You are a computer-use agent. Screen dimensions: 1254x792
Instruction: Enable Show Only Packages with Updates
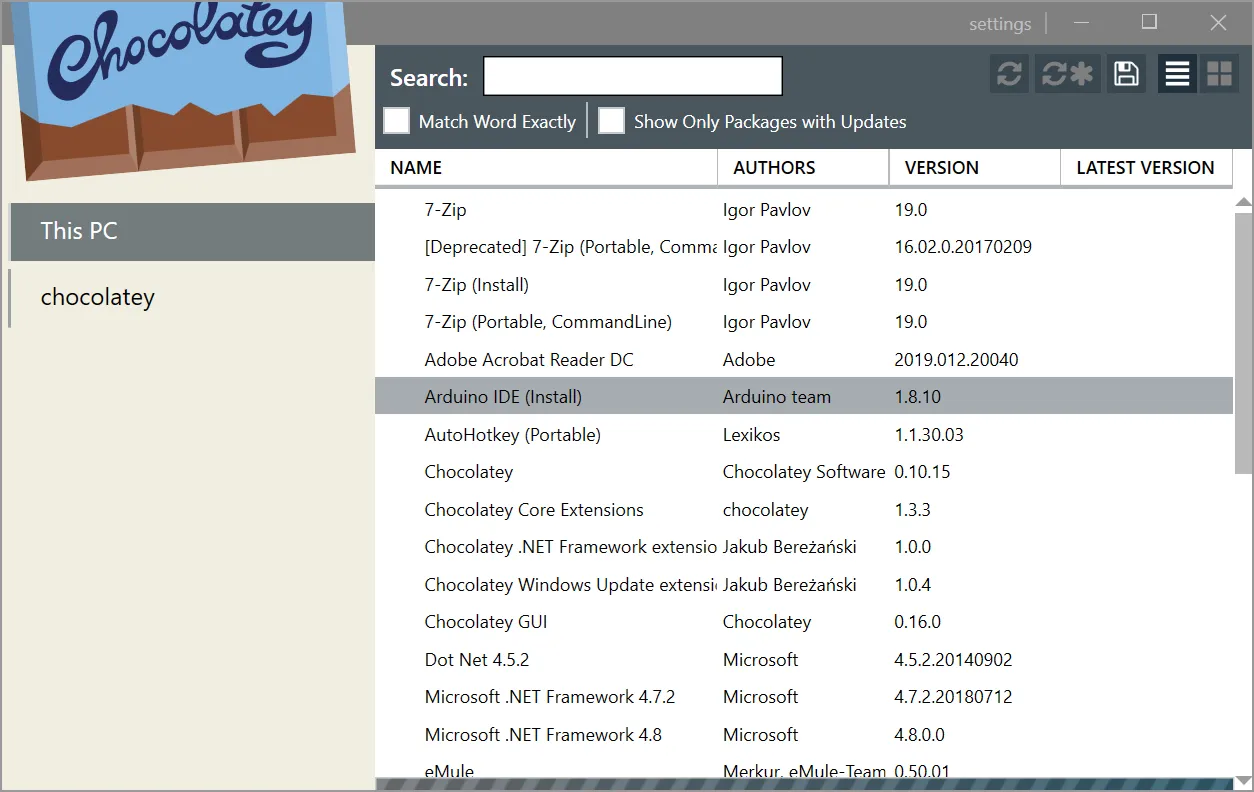tap(612, 121)
